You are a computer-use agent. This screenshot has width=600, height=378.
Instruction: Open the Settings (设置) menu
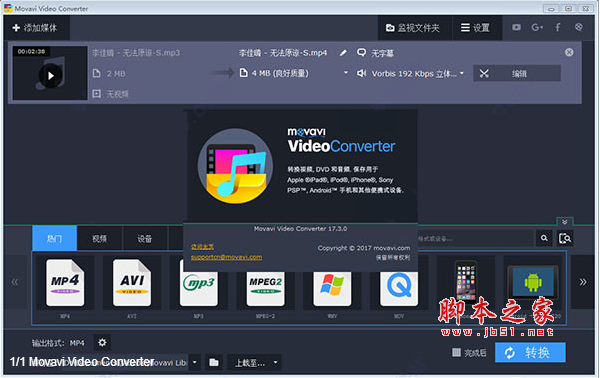(x=476, y=28)
